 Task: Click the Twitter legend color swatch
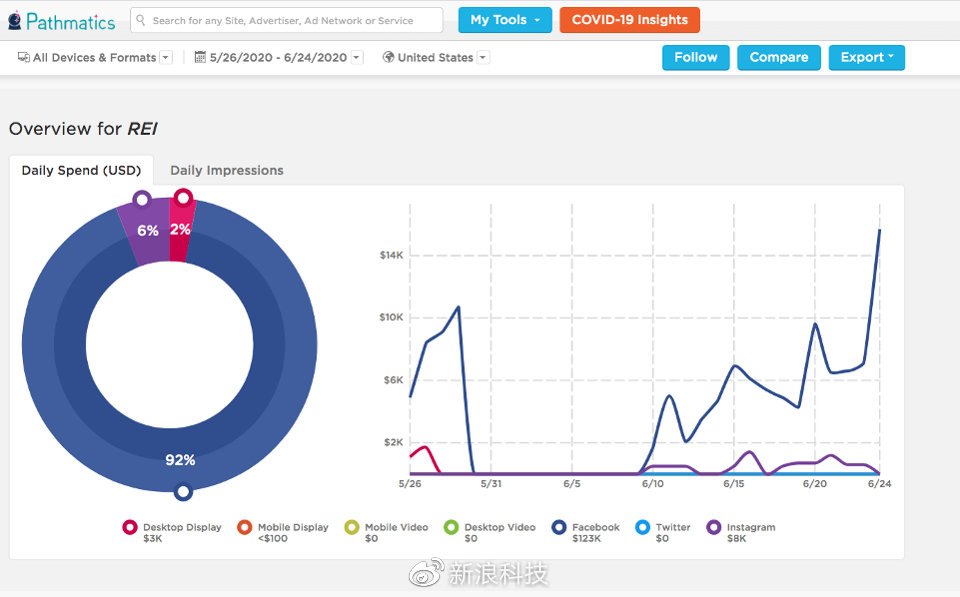[643, 527]
